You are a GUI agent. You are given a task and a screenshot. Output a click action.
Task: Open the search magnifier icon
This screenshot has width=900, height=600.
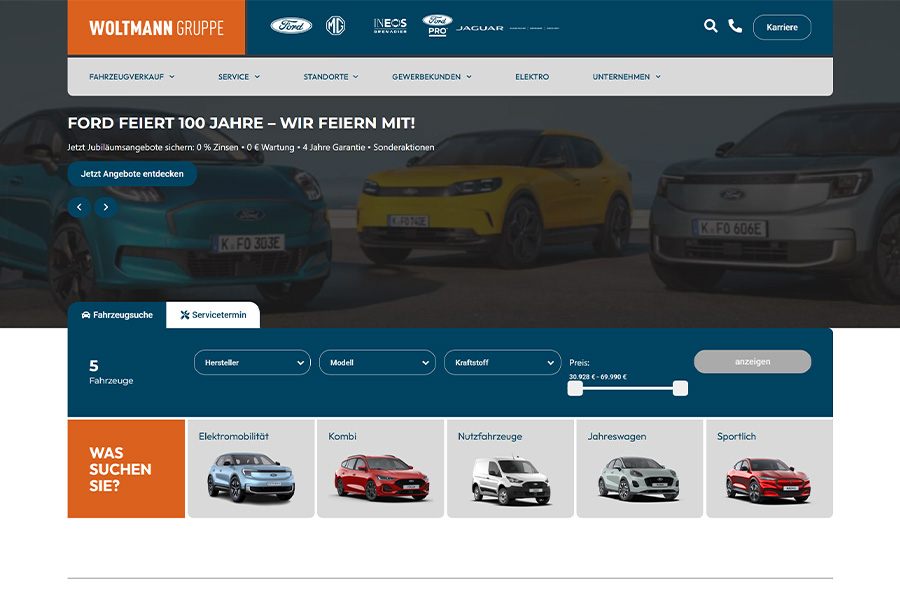tap(711, 26)
